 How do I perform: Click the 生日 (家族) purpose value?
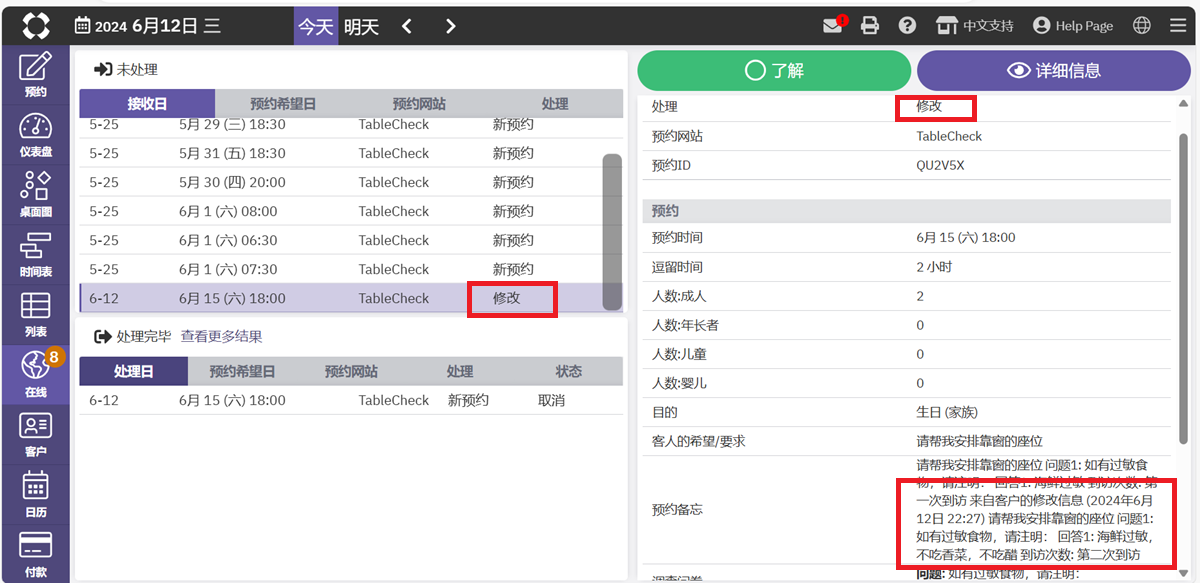946,412
